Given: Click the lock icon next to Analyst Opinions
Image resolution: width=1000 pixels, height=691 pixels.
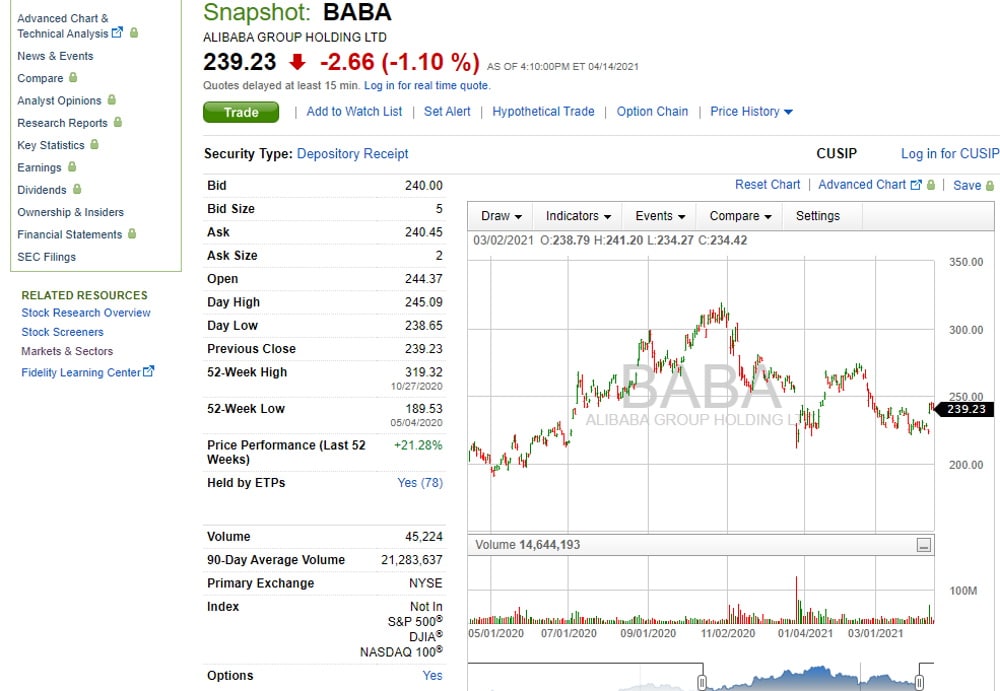Looking at the screenshot, I should pos(112,100).
